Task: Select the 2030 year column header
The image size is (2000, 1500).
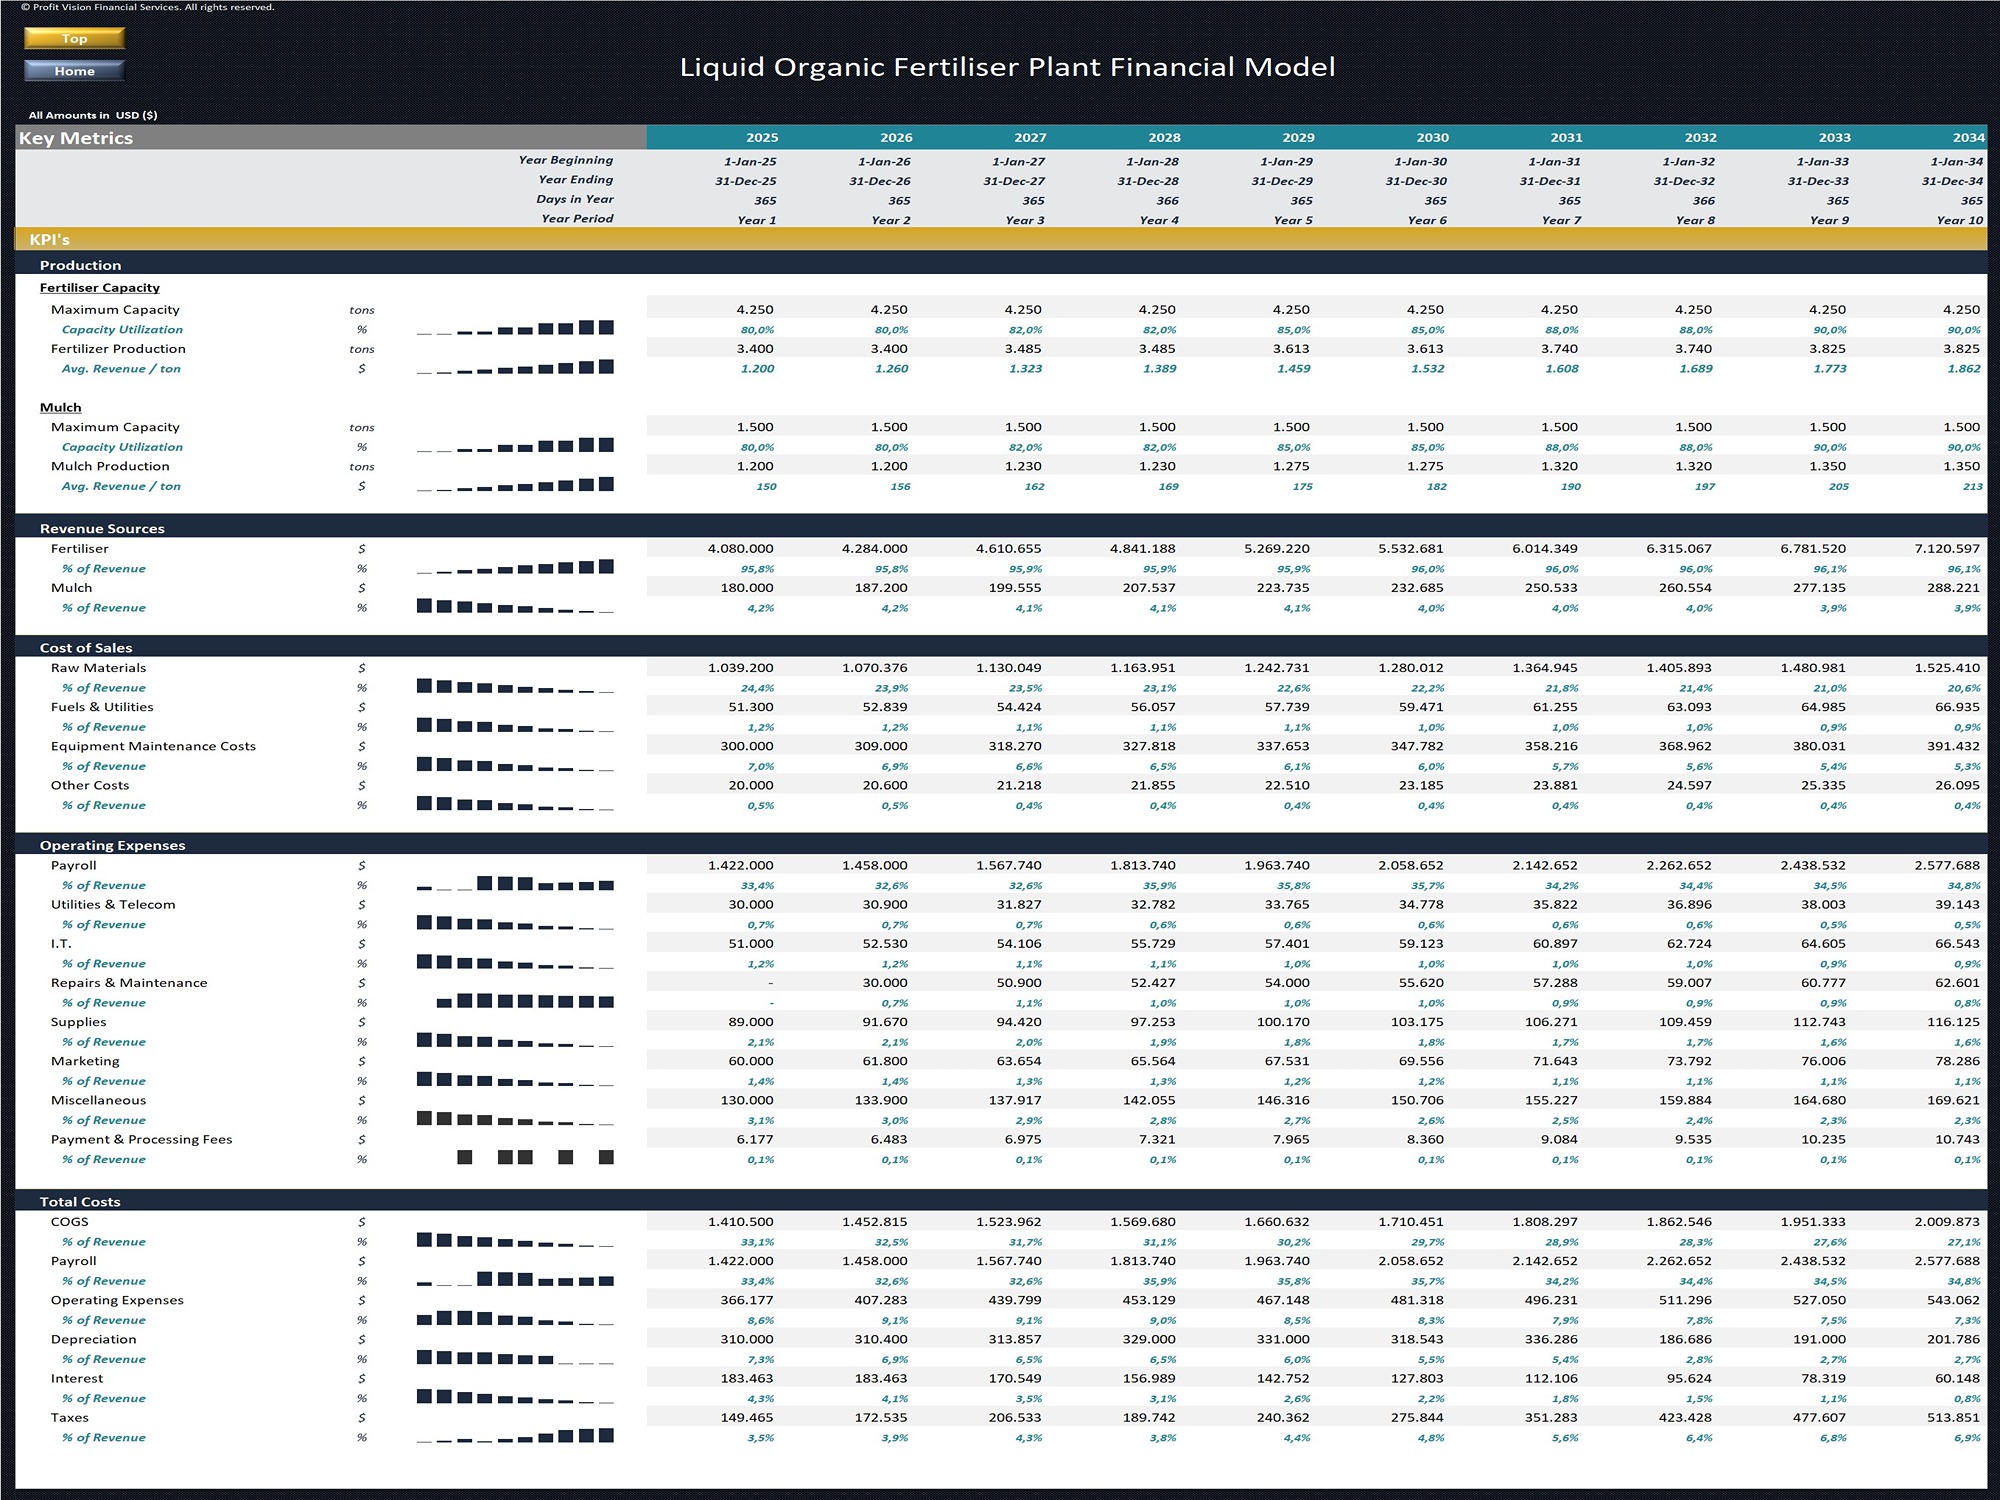Action: 1431,138
